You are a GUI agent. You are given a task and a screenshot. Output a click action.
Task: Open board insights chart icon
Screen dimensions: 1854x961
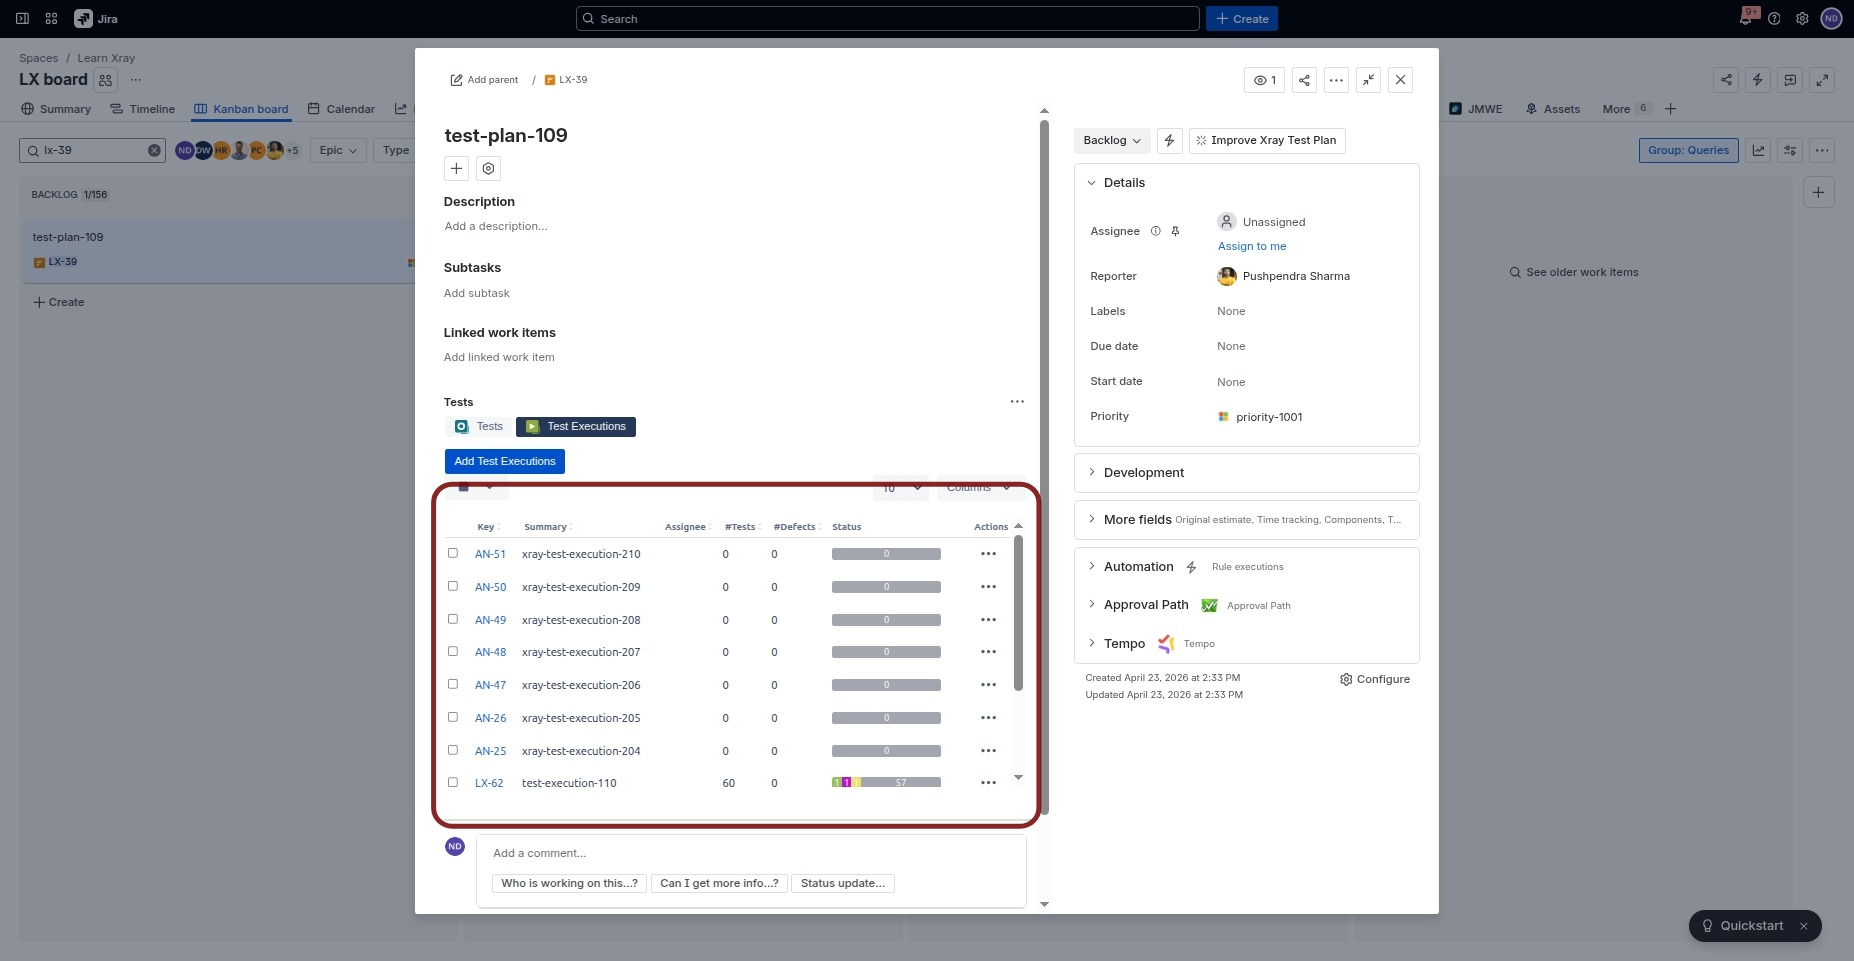click(x=1758, y=150)
